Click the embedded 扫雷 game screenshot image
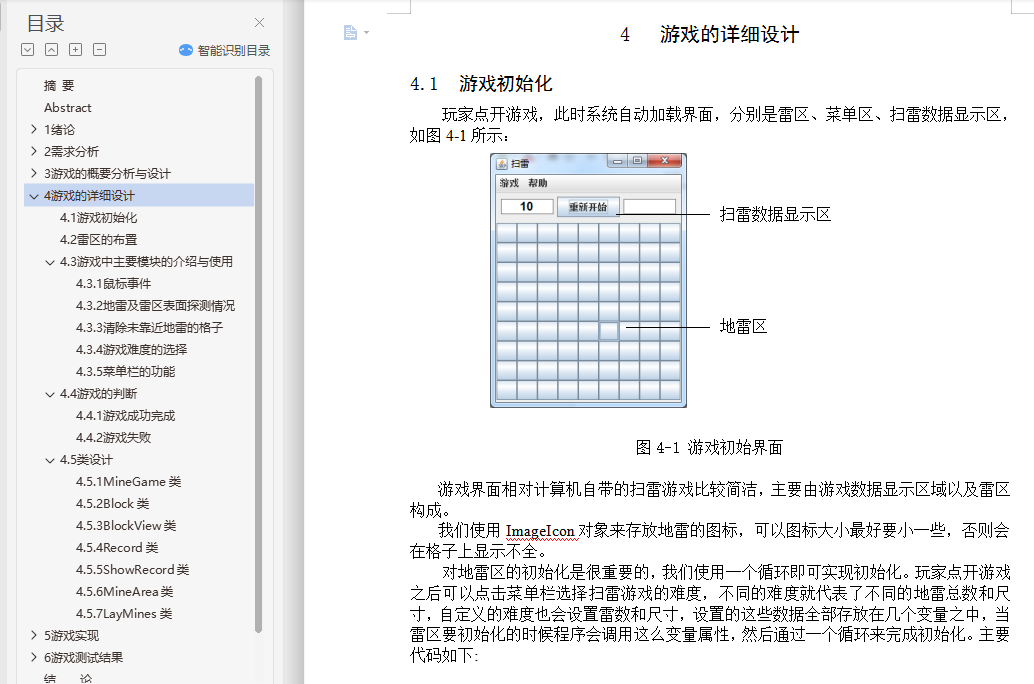The width and height of the screenshot is (1034, 684). click(x=588, y=280)
